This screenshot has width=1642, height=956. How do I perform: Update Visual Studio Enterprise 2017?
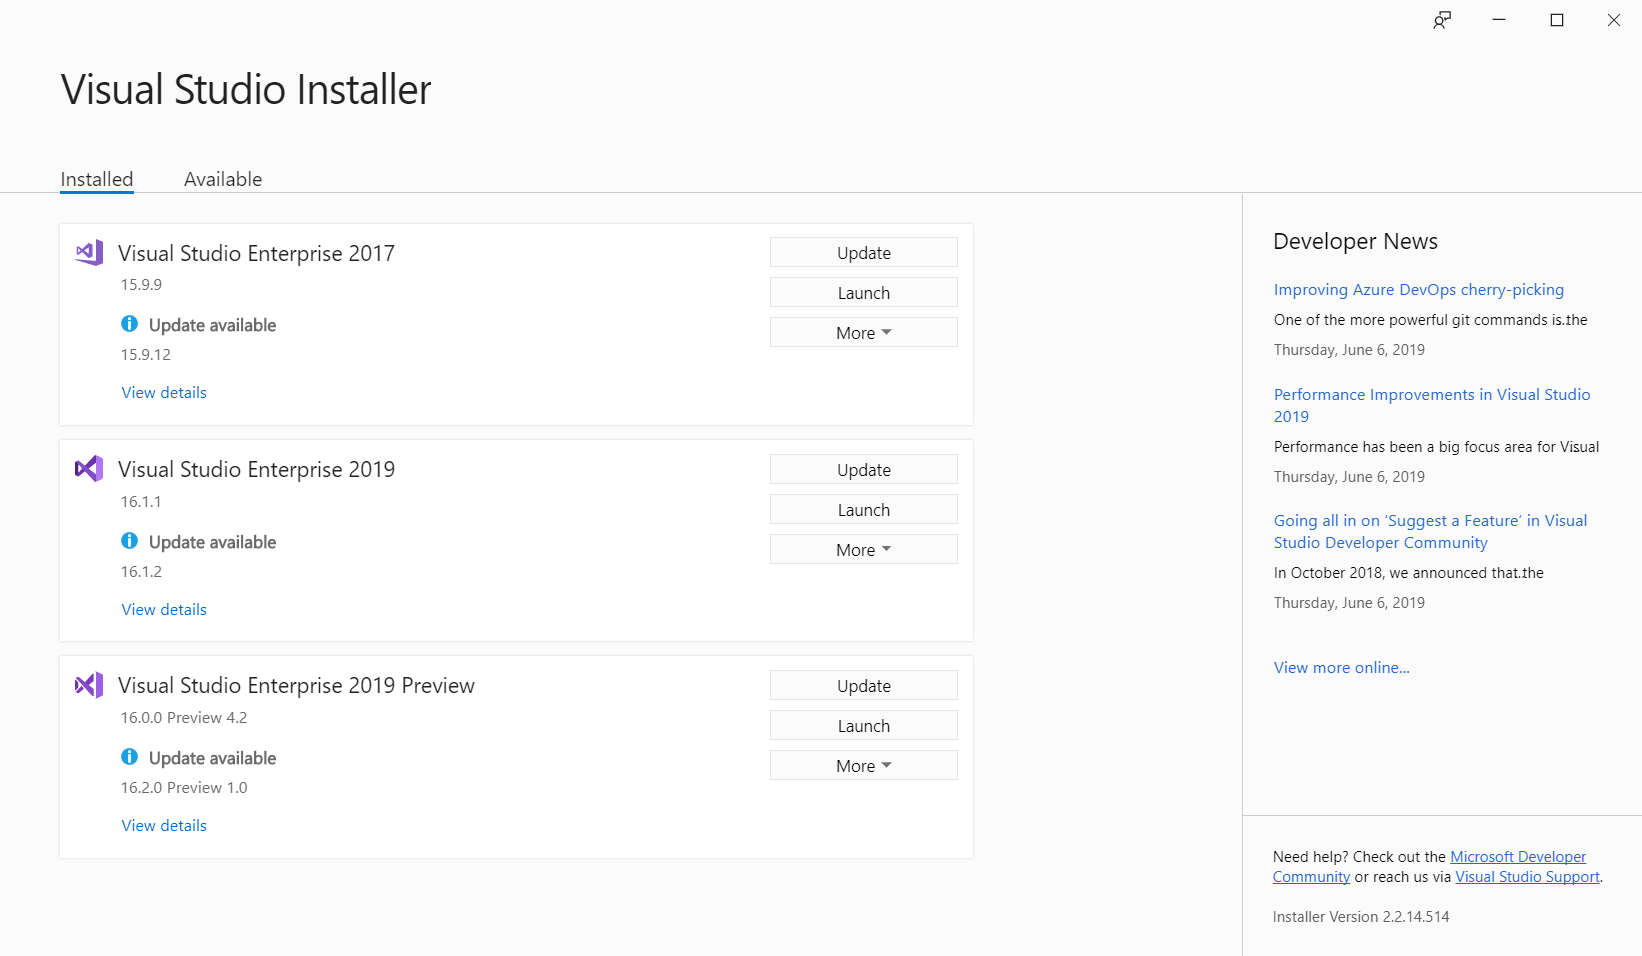tap(864, 253)
